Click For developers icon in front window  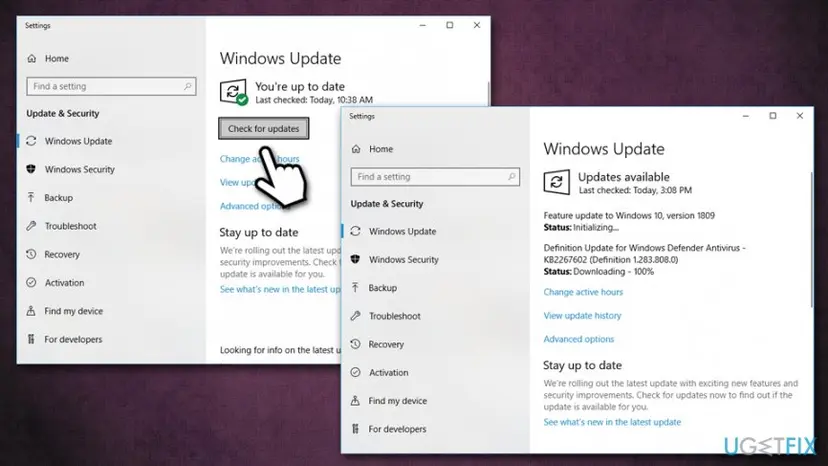[355, 429]
